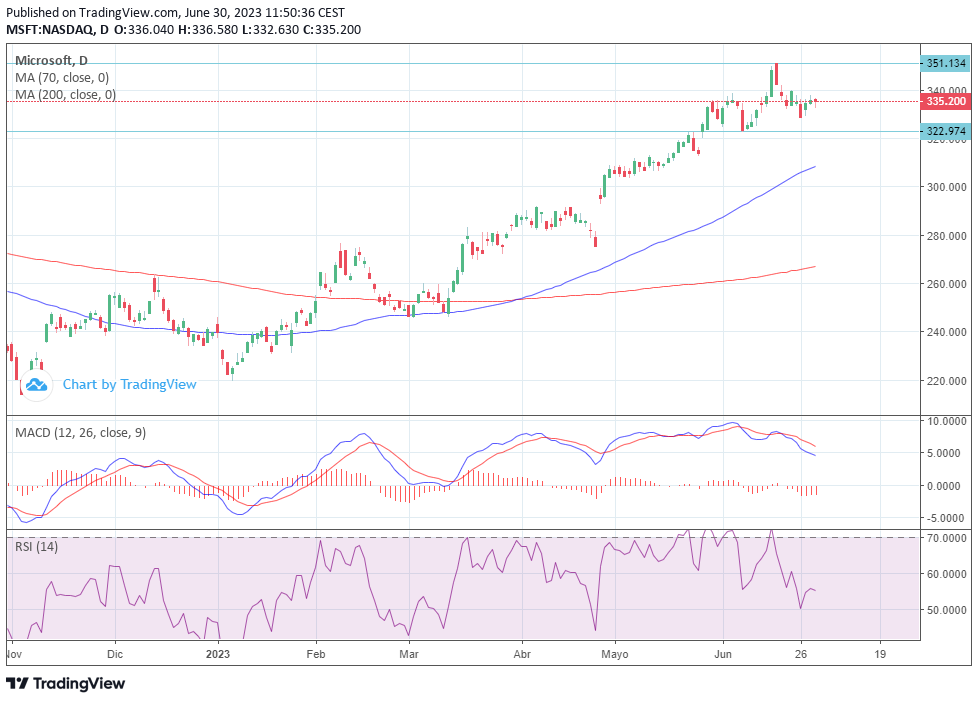Screen dimensions: 978x702
Task: Click the -5.0000 MACD axis label
Action: coord(947,518)
